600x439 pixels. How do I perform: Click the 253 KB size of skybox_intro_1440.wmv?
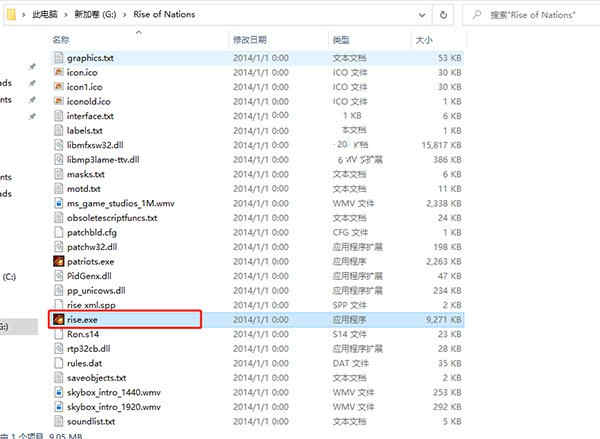447,392
